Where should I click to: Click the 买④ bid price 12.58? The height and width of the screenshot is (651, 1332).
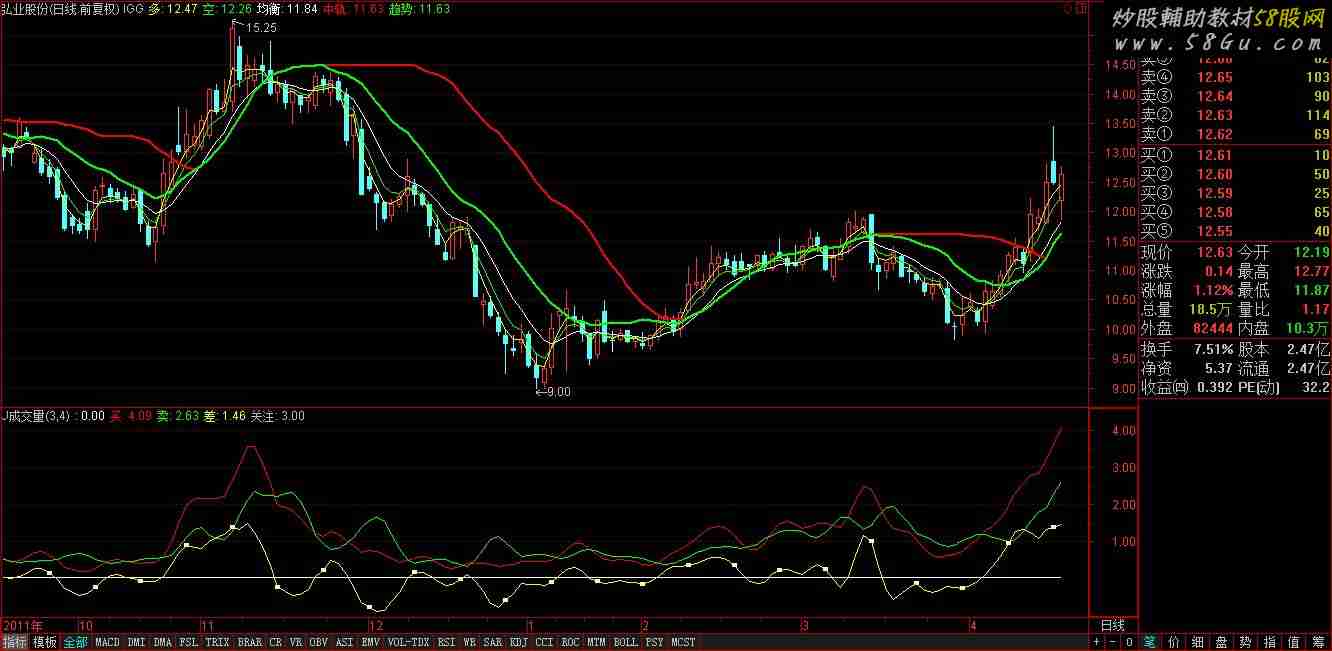point(1215,212)
